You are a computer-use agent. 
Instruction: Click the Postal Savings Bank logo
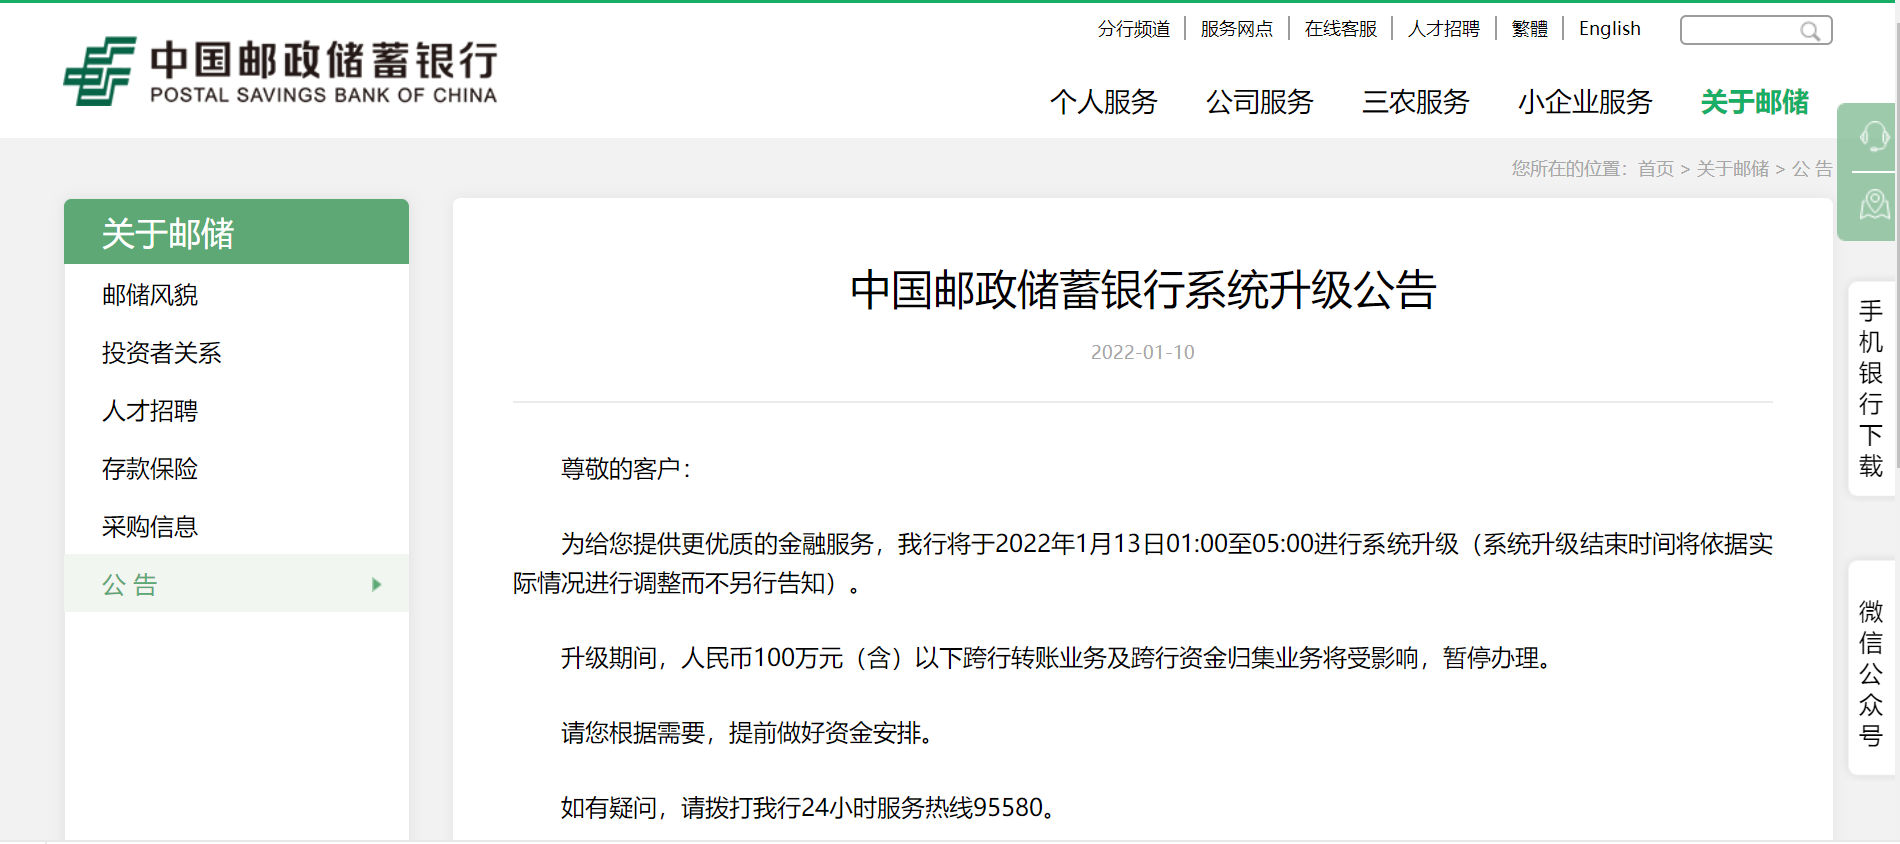point(281,71)
